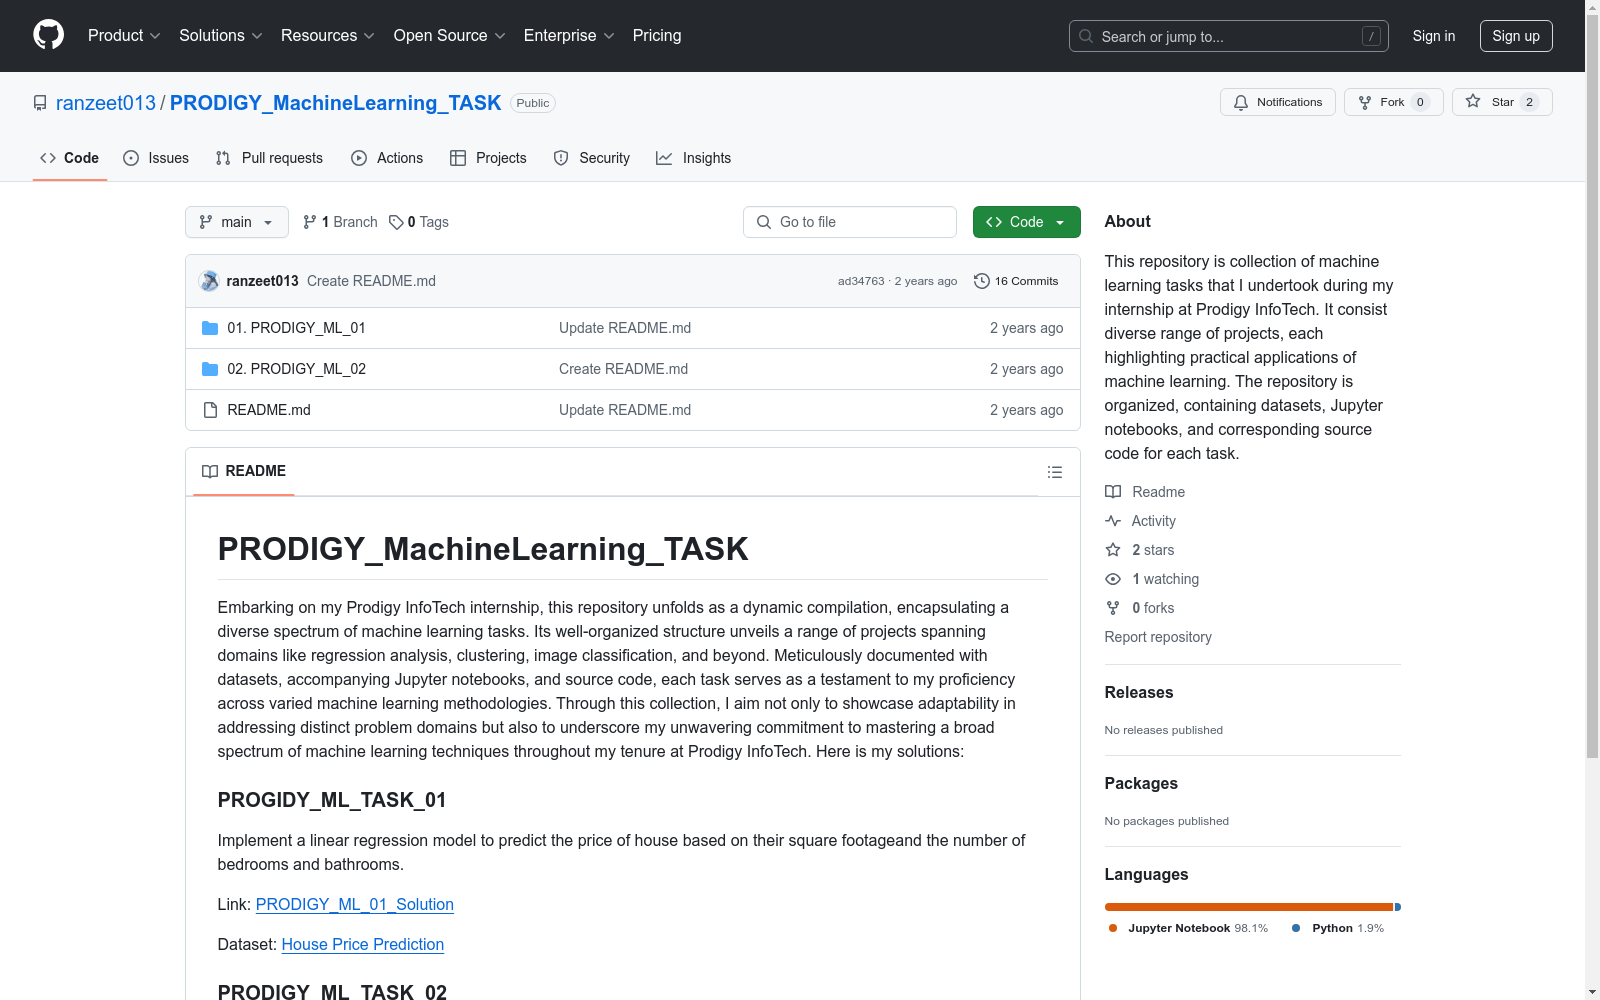Open the Create README.md commit message
This screenshot has width=1600, height=1000.
coord(371,281)
